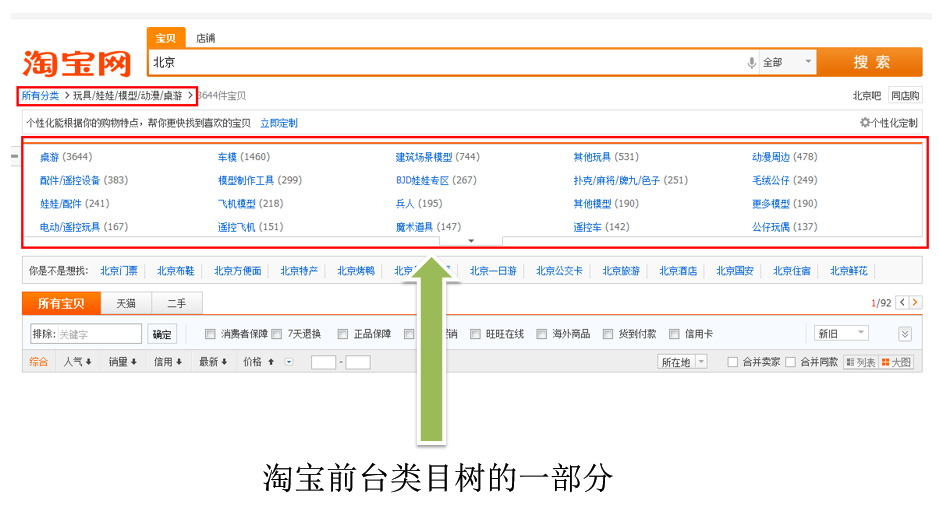Toggle the 7天退换 checkbox
Viewport: 939px width, 510px height.
pyautogui.click(x=277, y=334)
